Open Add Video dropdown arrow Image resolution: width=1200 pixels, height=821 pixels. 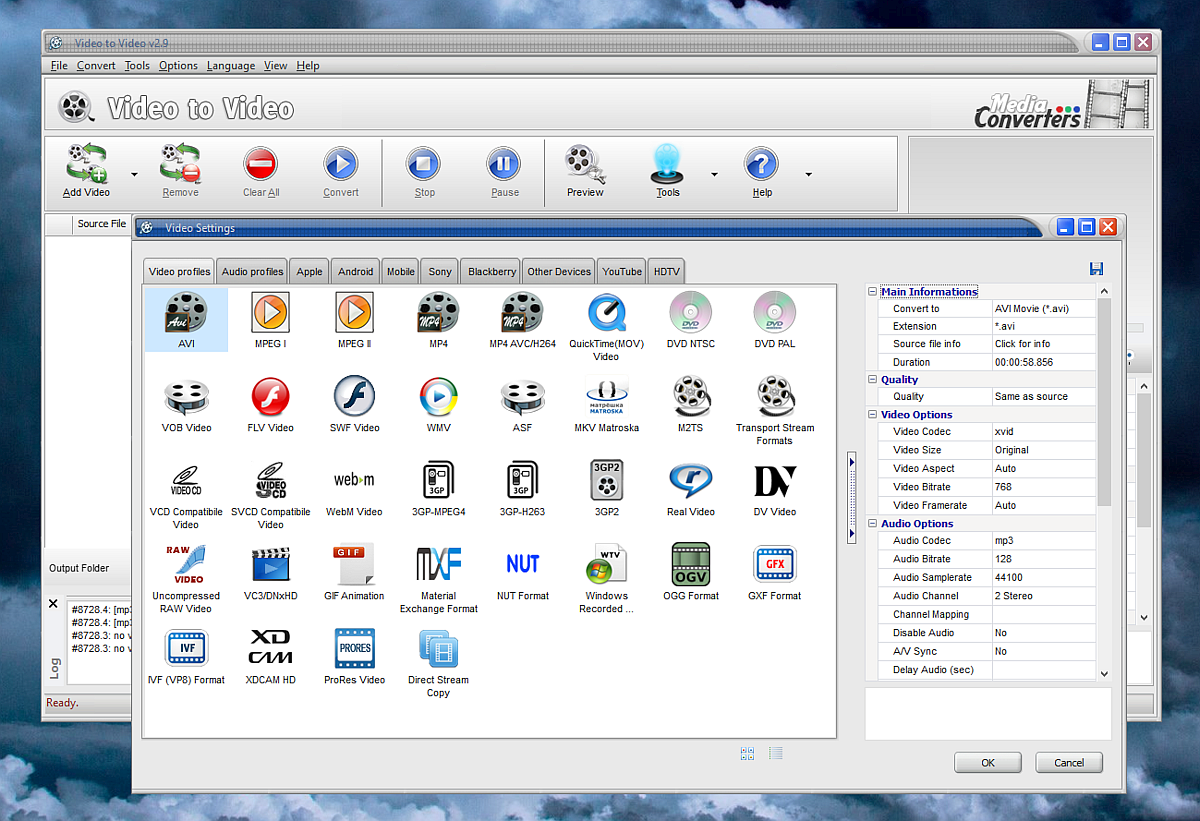tap(134, 174)
